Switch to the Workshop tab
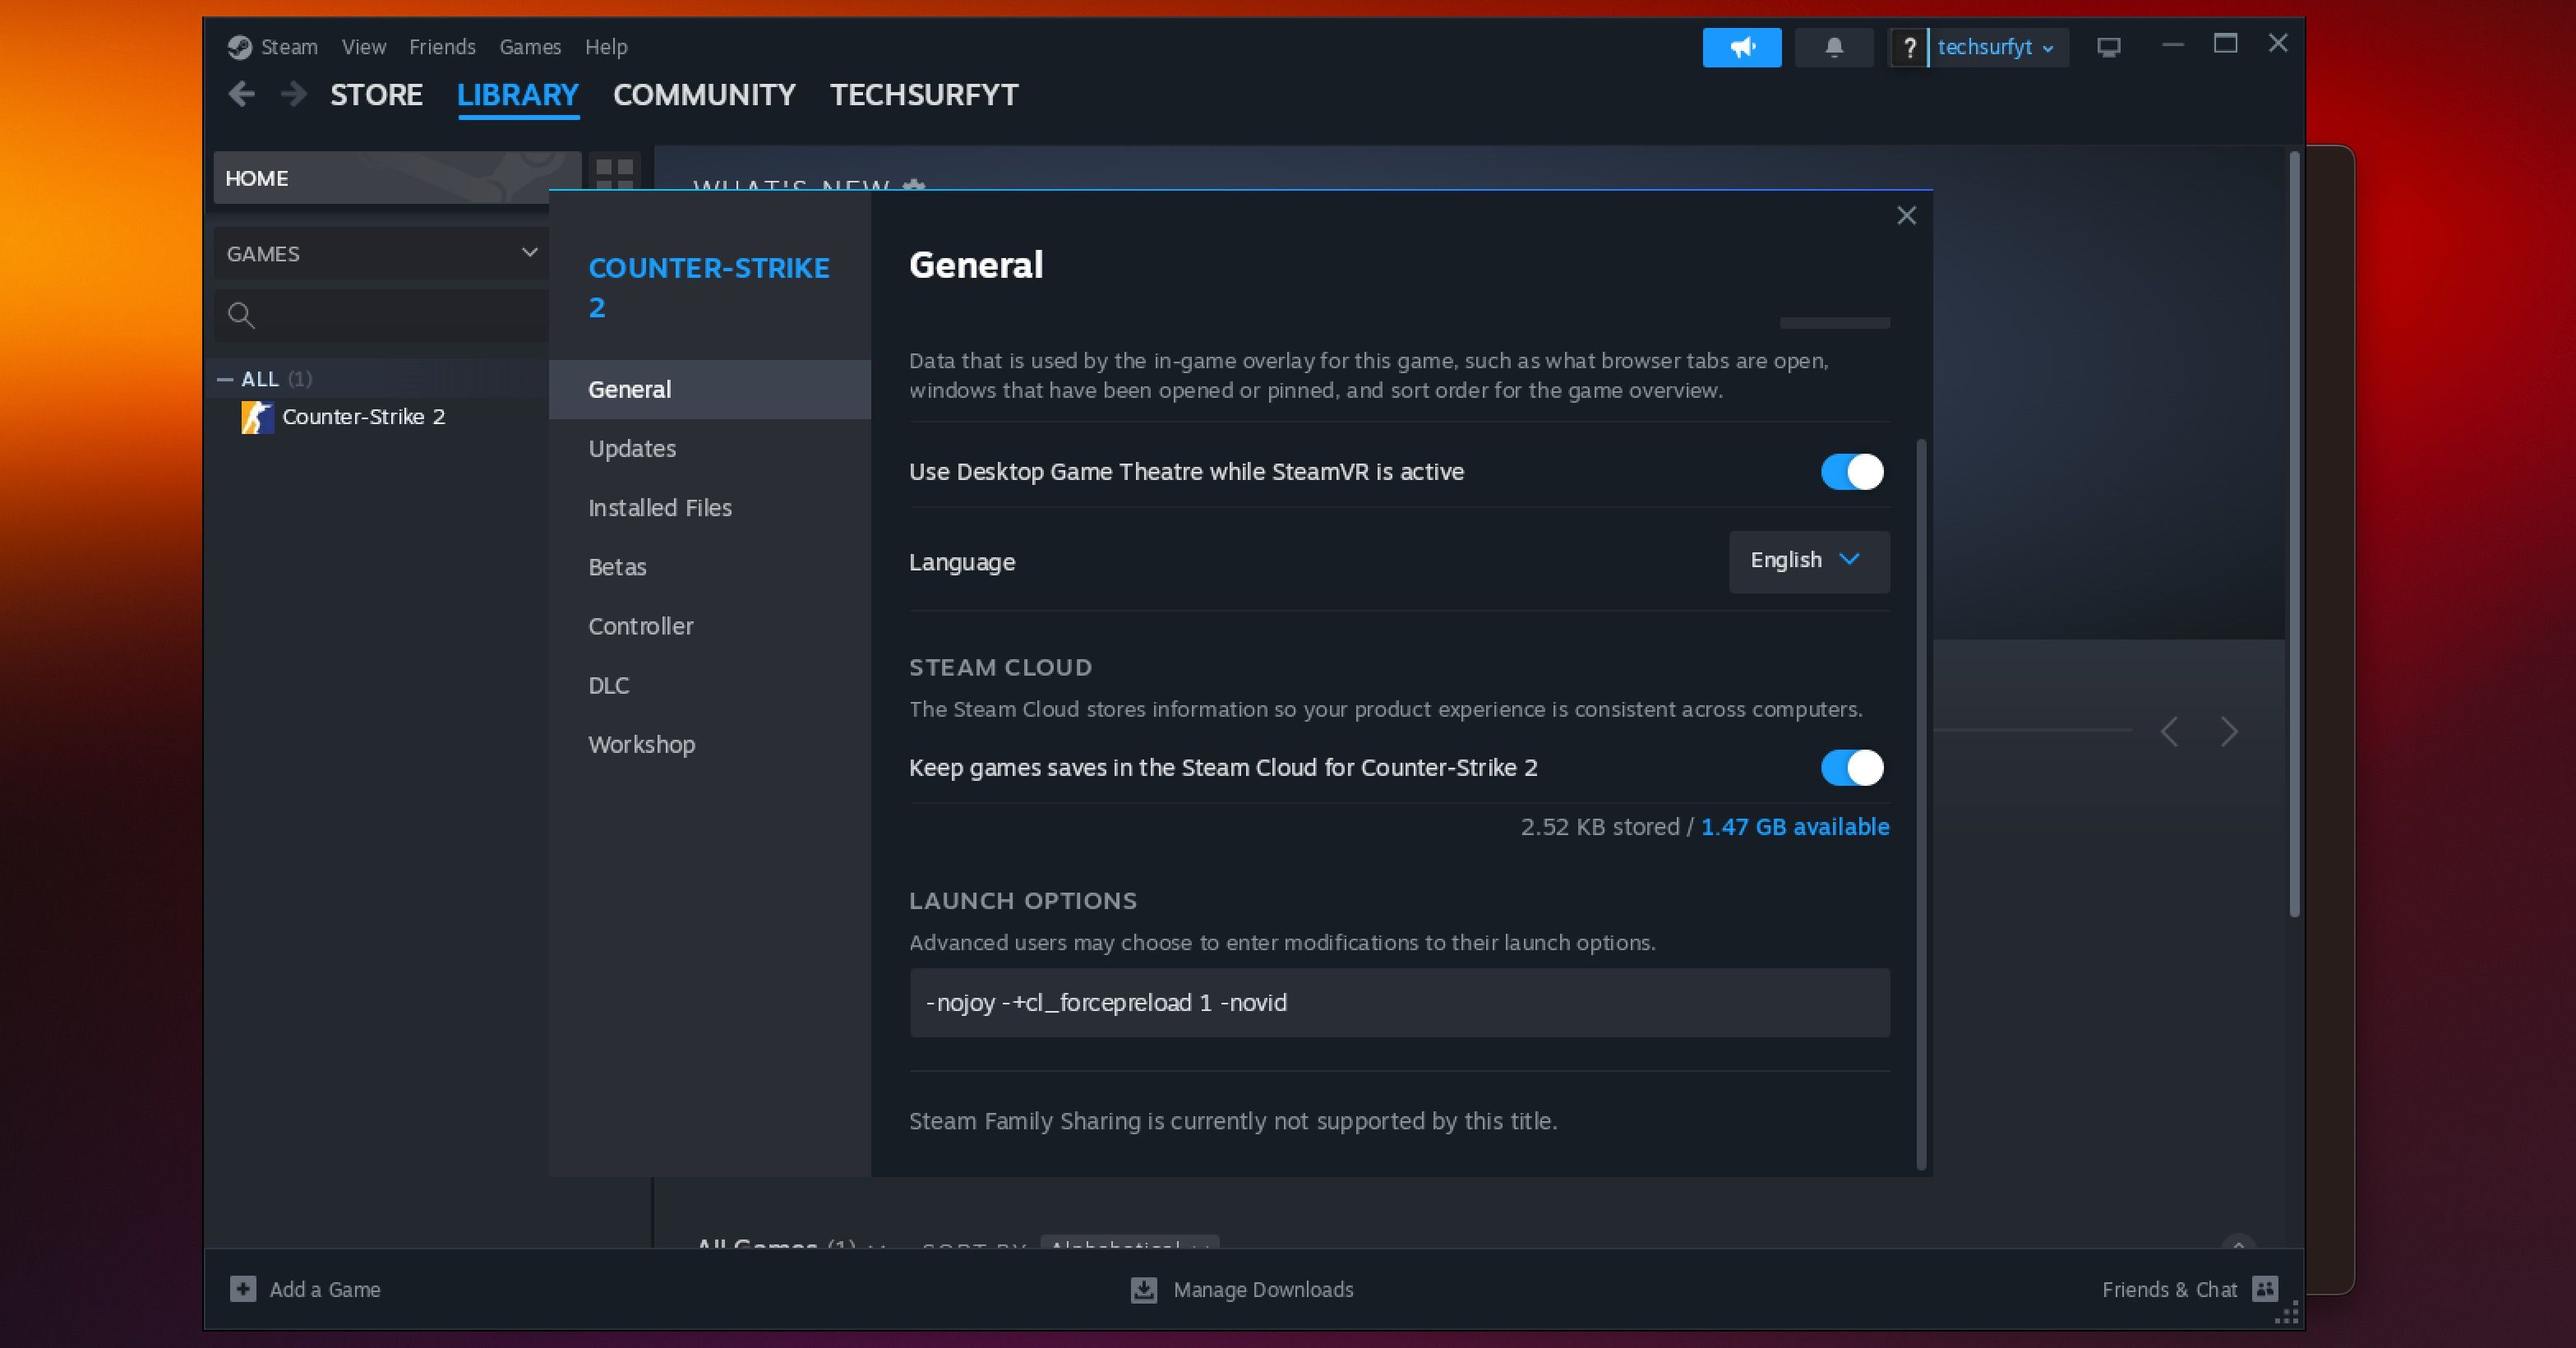Screen dimensions: 2576x1348 coord(642,744)
